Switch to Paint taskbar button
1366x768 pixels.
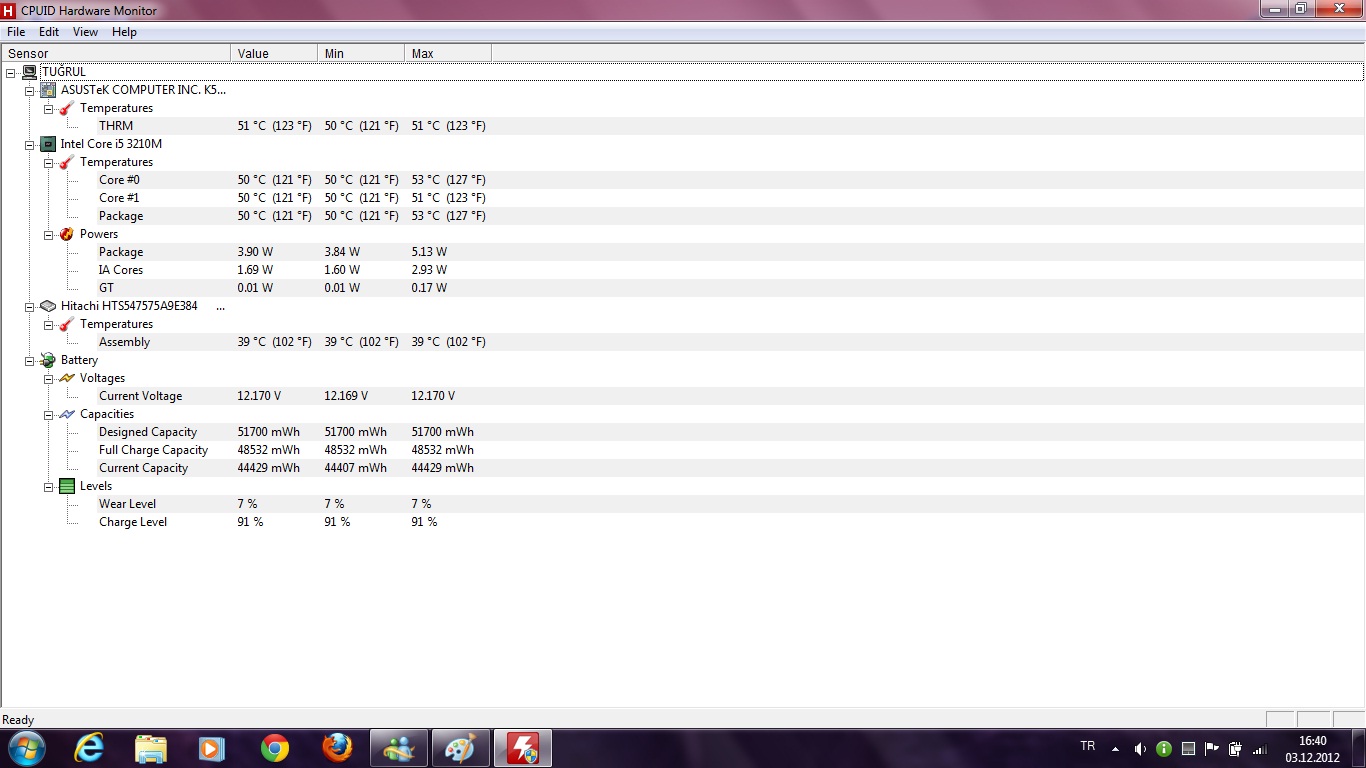click(x=461, y=748)
